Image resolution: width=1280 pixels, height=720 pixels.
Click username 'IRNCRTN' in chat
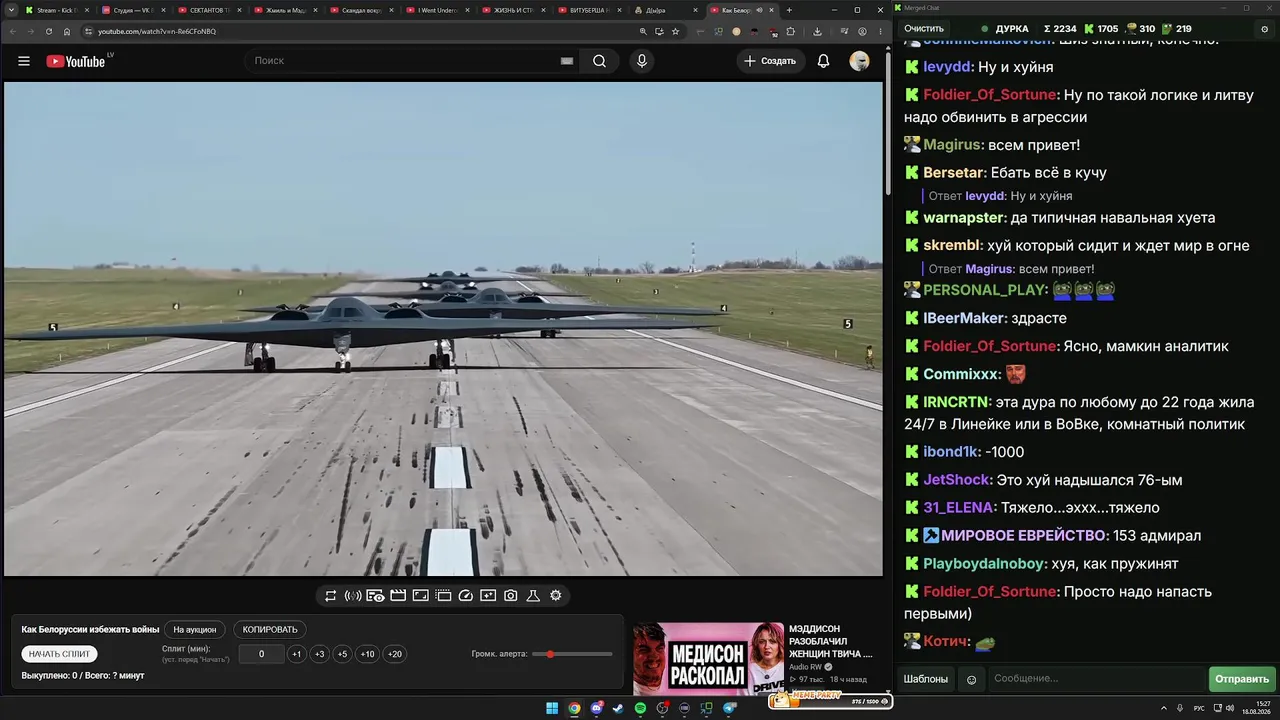coord(955,402)
